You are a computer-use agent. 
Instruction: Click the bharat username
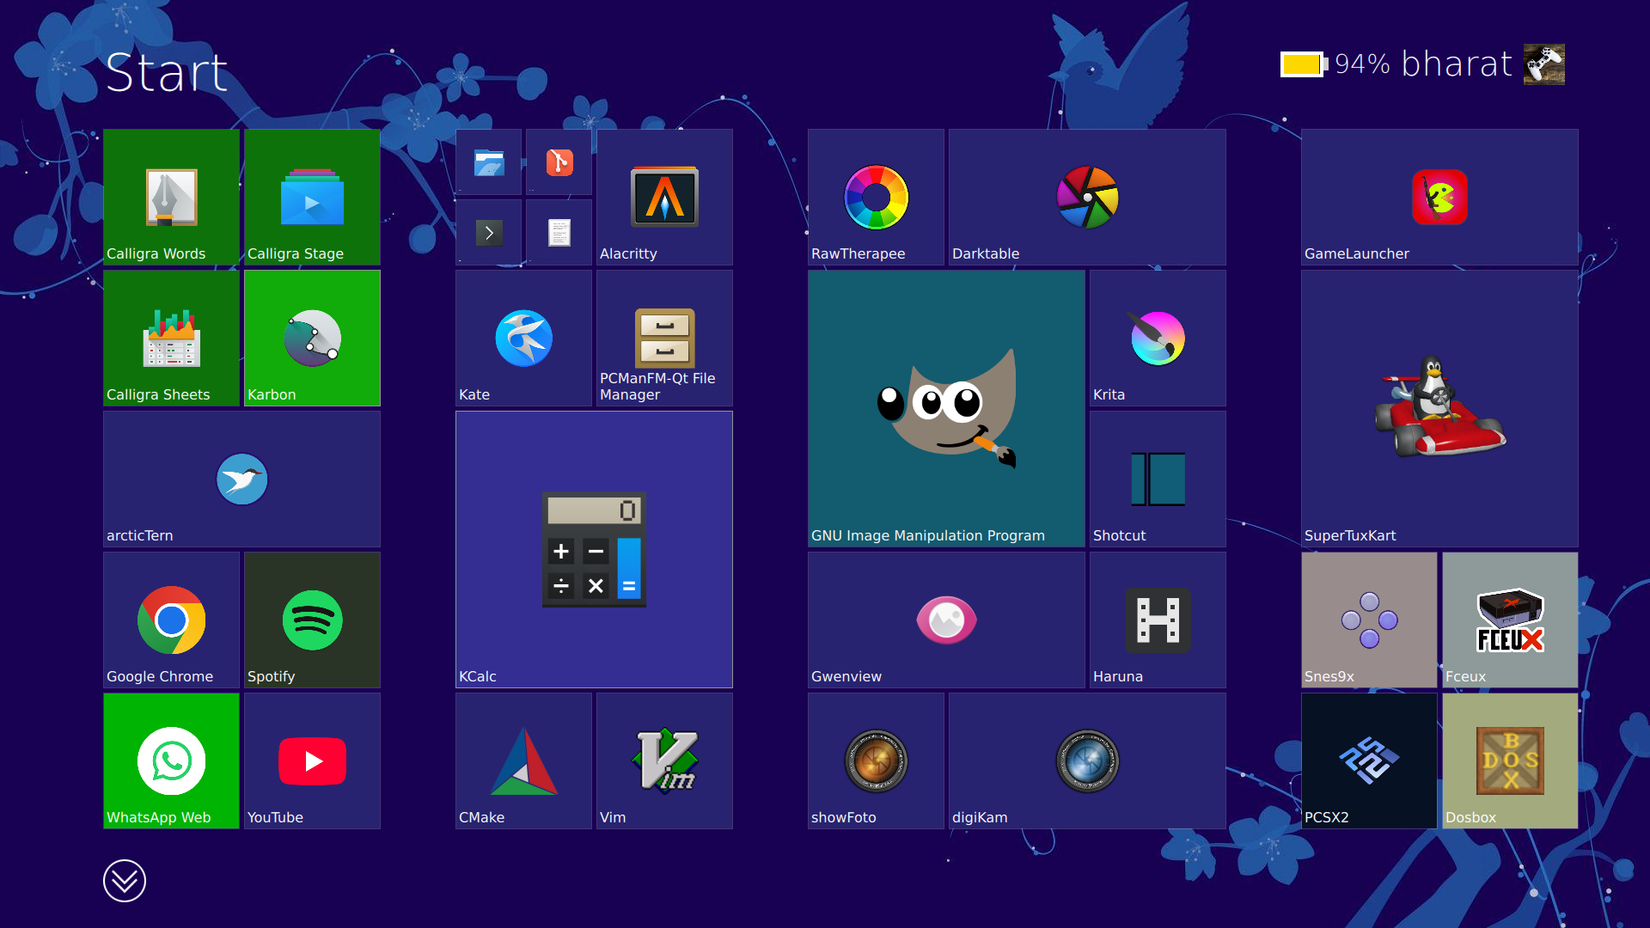point(1455,64)
